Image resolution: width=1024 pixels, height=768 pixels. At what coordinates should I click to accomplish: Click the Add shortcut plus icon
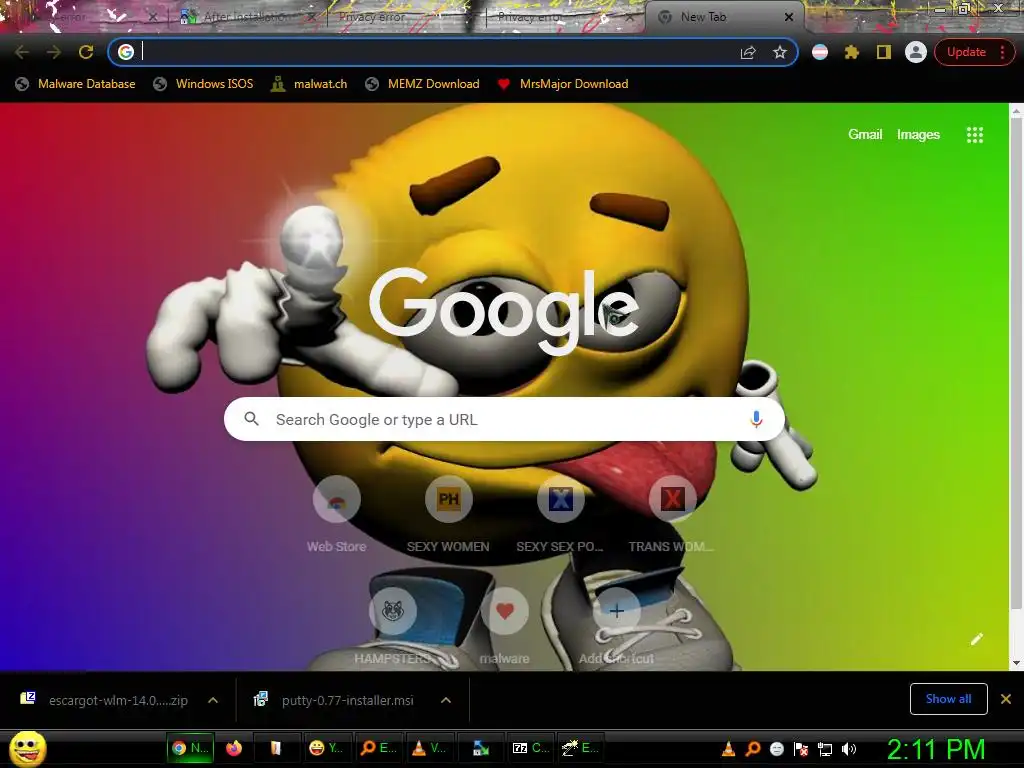pyautogui.click(x=616, y=611)
